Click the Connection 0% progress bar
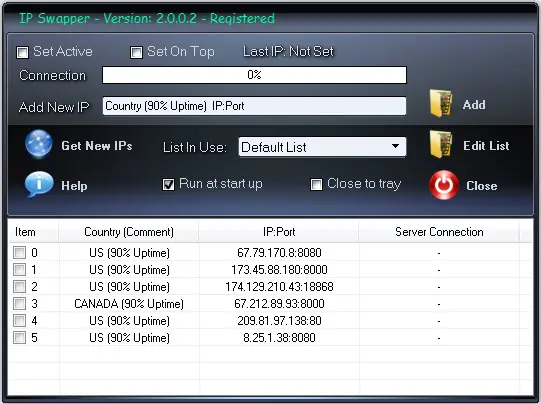Viewport: 541px width, 404px height. (x=254, y=75)
